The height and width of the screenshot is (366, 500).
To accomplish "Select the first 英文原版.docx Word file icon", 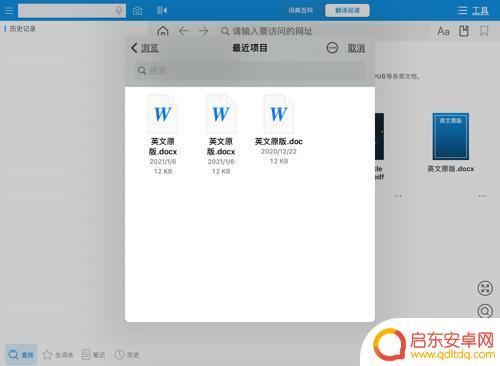I will pyautogui.click(x=163, y=114).
